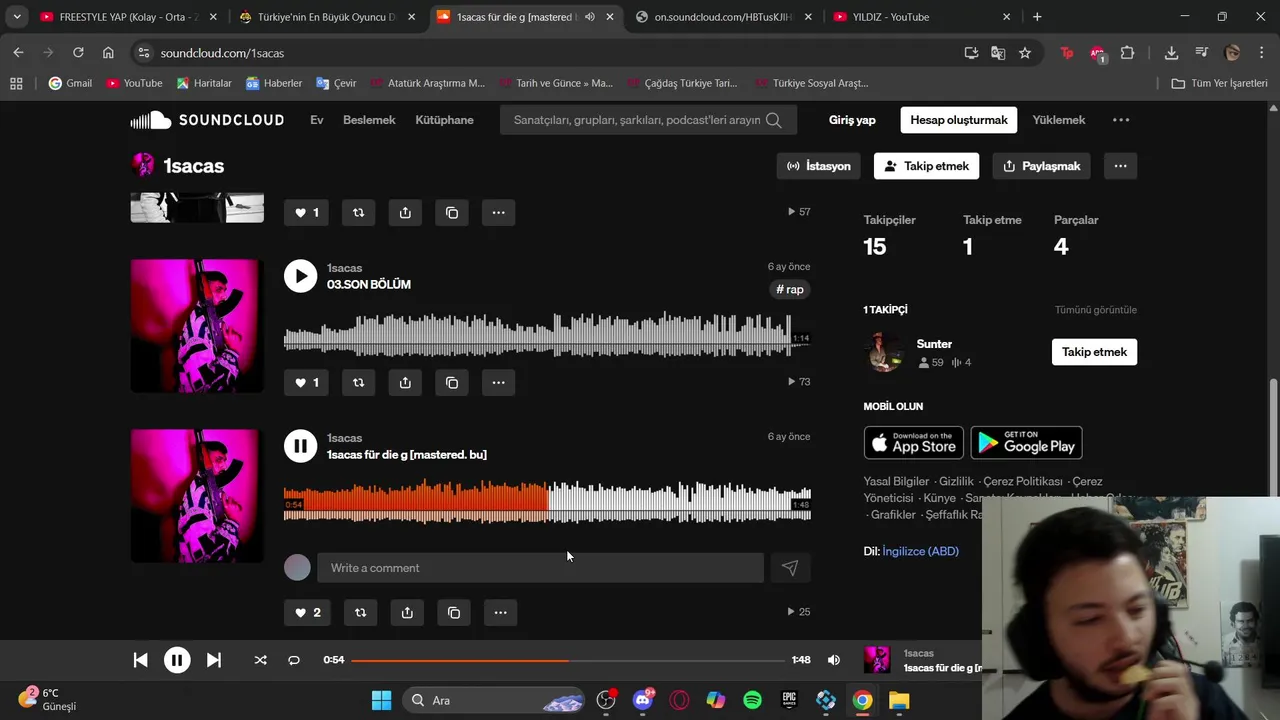Open Spotify from the taskbar

coord(752,700)
